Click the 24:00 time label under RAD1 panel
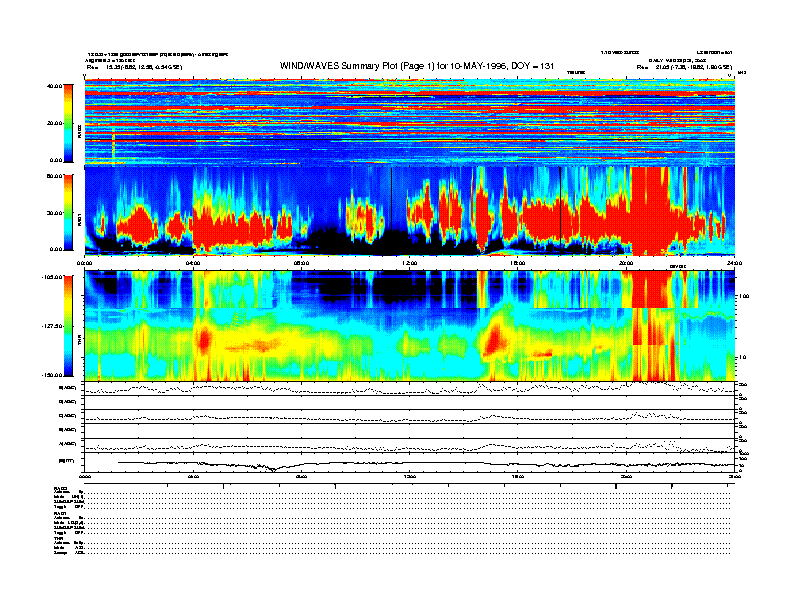 click(x=734, y=263)
